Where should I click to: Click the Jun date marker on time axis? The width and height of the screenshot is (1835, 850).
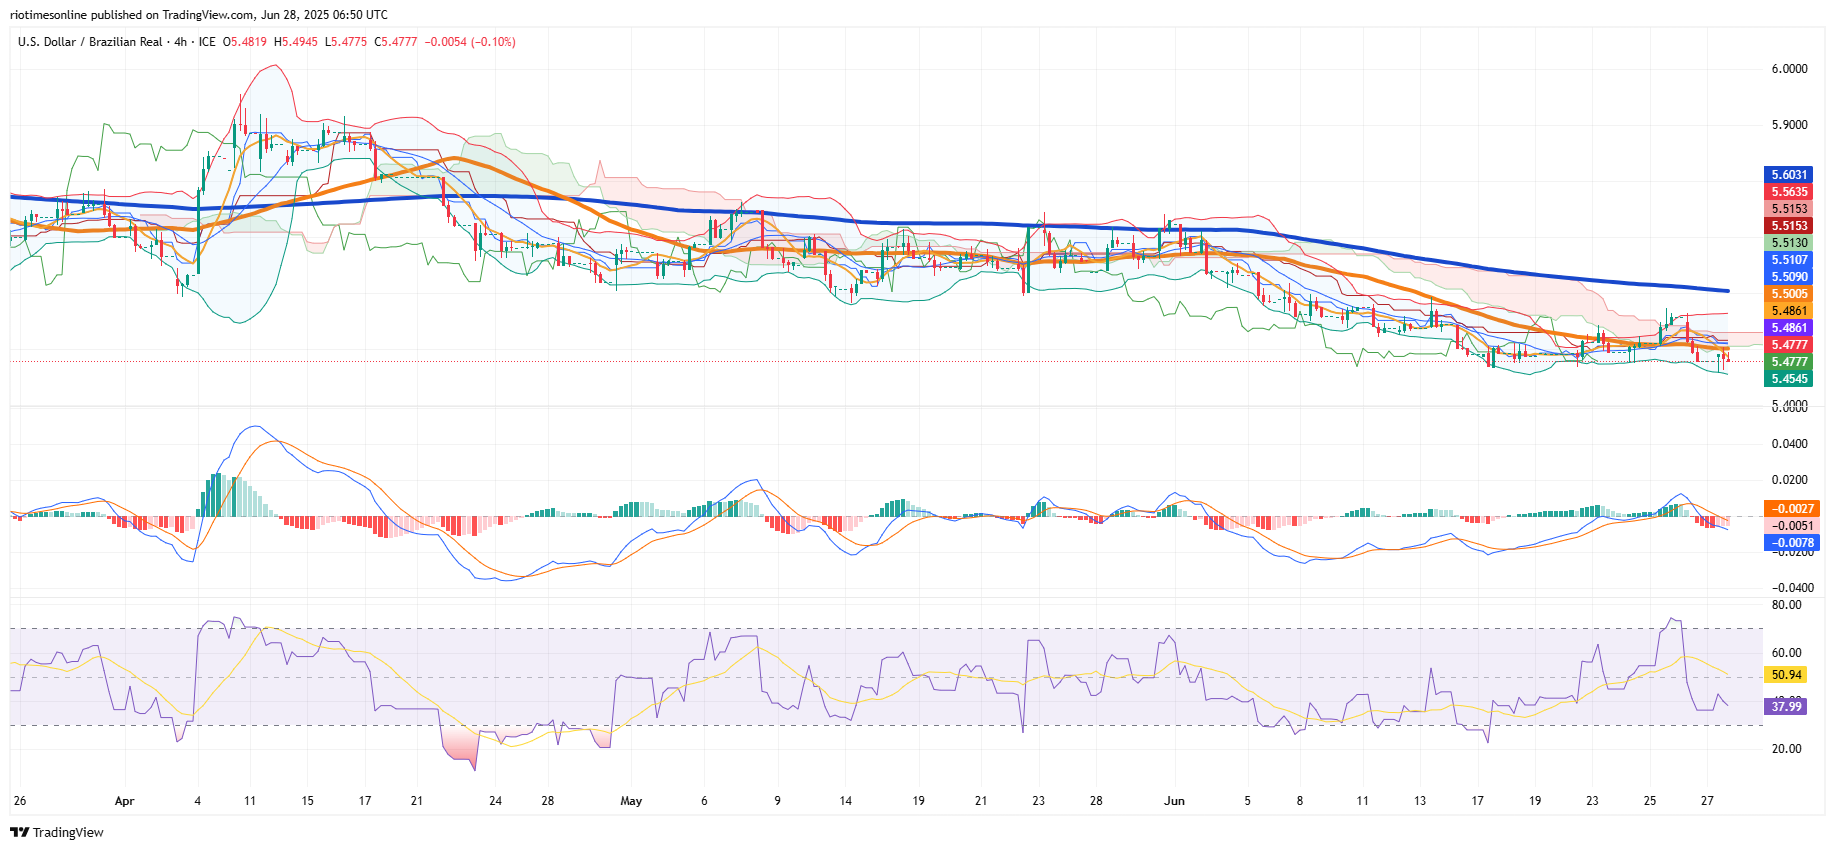(x=1174, y=801)
